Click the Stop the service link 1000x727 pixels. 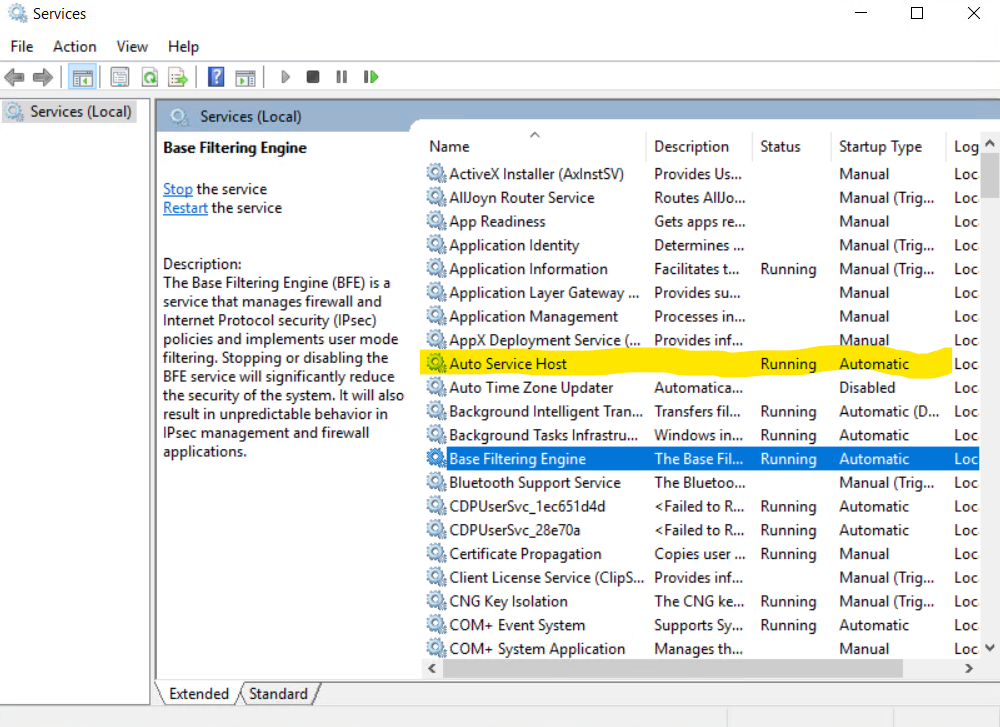pos(178,189)
